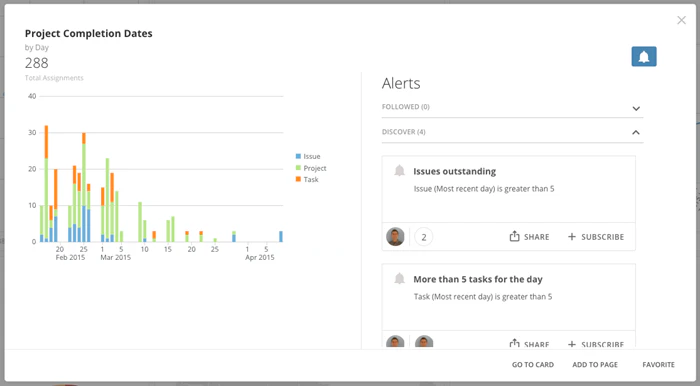Click the Alerts heading

[401, 83]
